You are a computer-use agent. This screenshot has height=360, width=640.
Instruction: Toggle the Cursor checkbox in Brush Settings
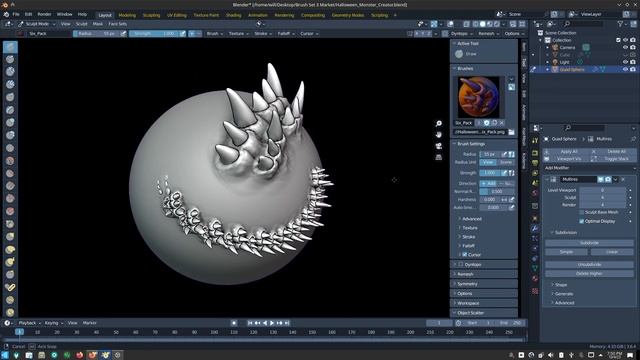[x=464, y=255]
